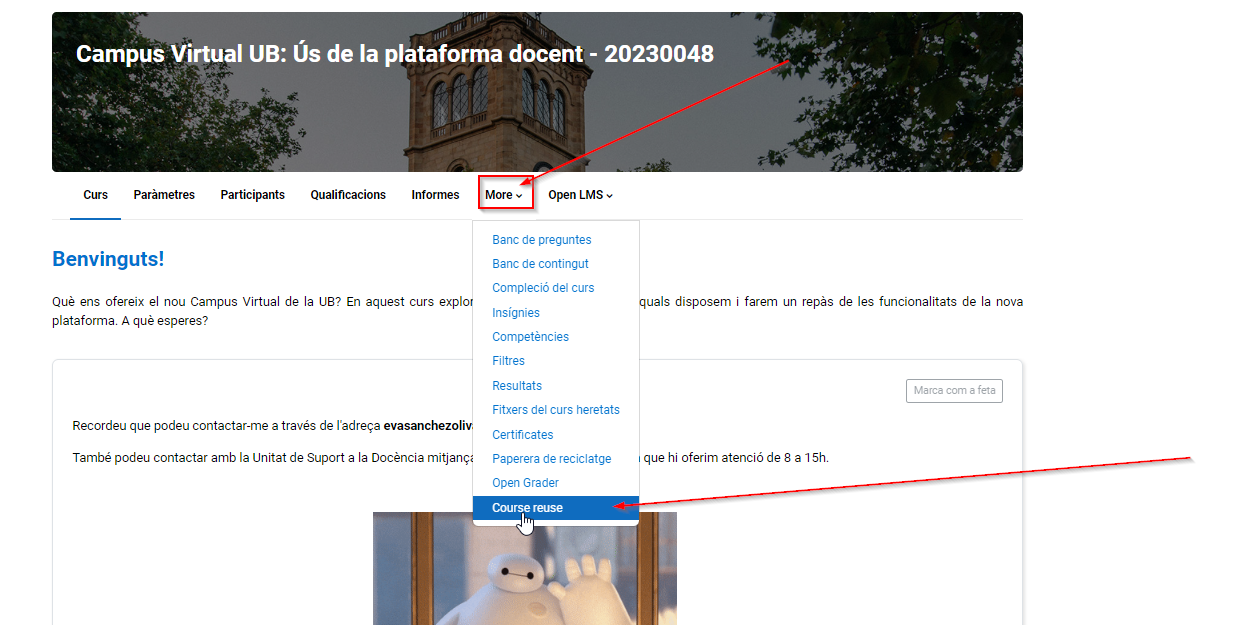This screenshot has width=1252, height=625.
Task: Click Open Grader in the menu
Action: coord(525,483)
